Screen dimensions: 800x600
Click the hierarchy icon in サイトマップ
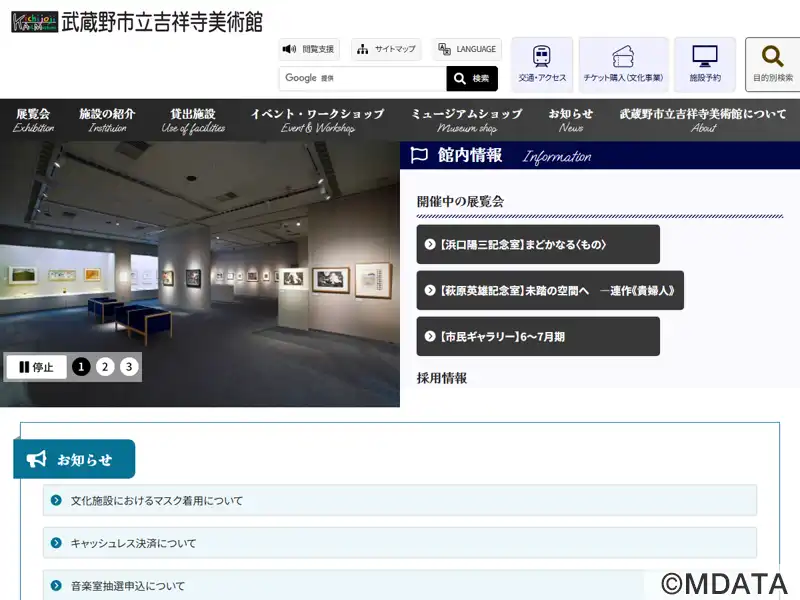pos(362,49)
